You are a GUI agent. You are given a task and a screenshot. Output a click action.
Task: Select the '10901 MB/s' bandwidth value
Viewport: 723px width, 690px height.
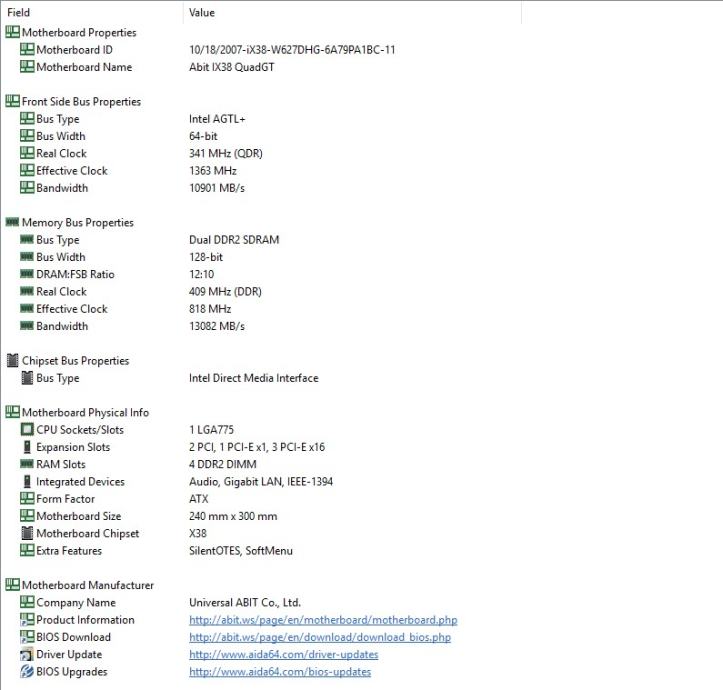[x=217, y=188]
